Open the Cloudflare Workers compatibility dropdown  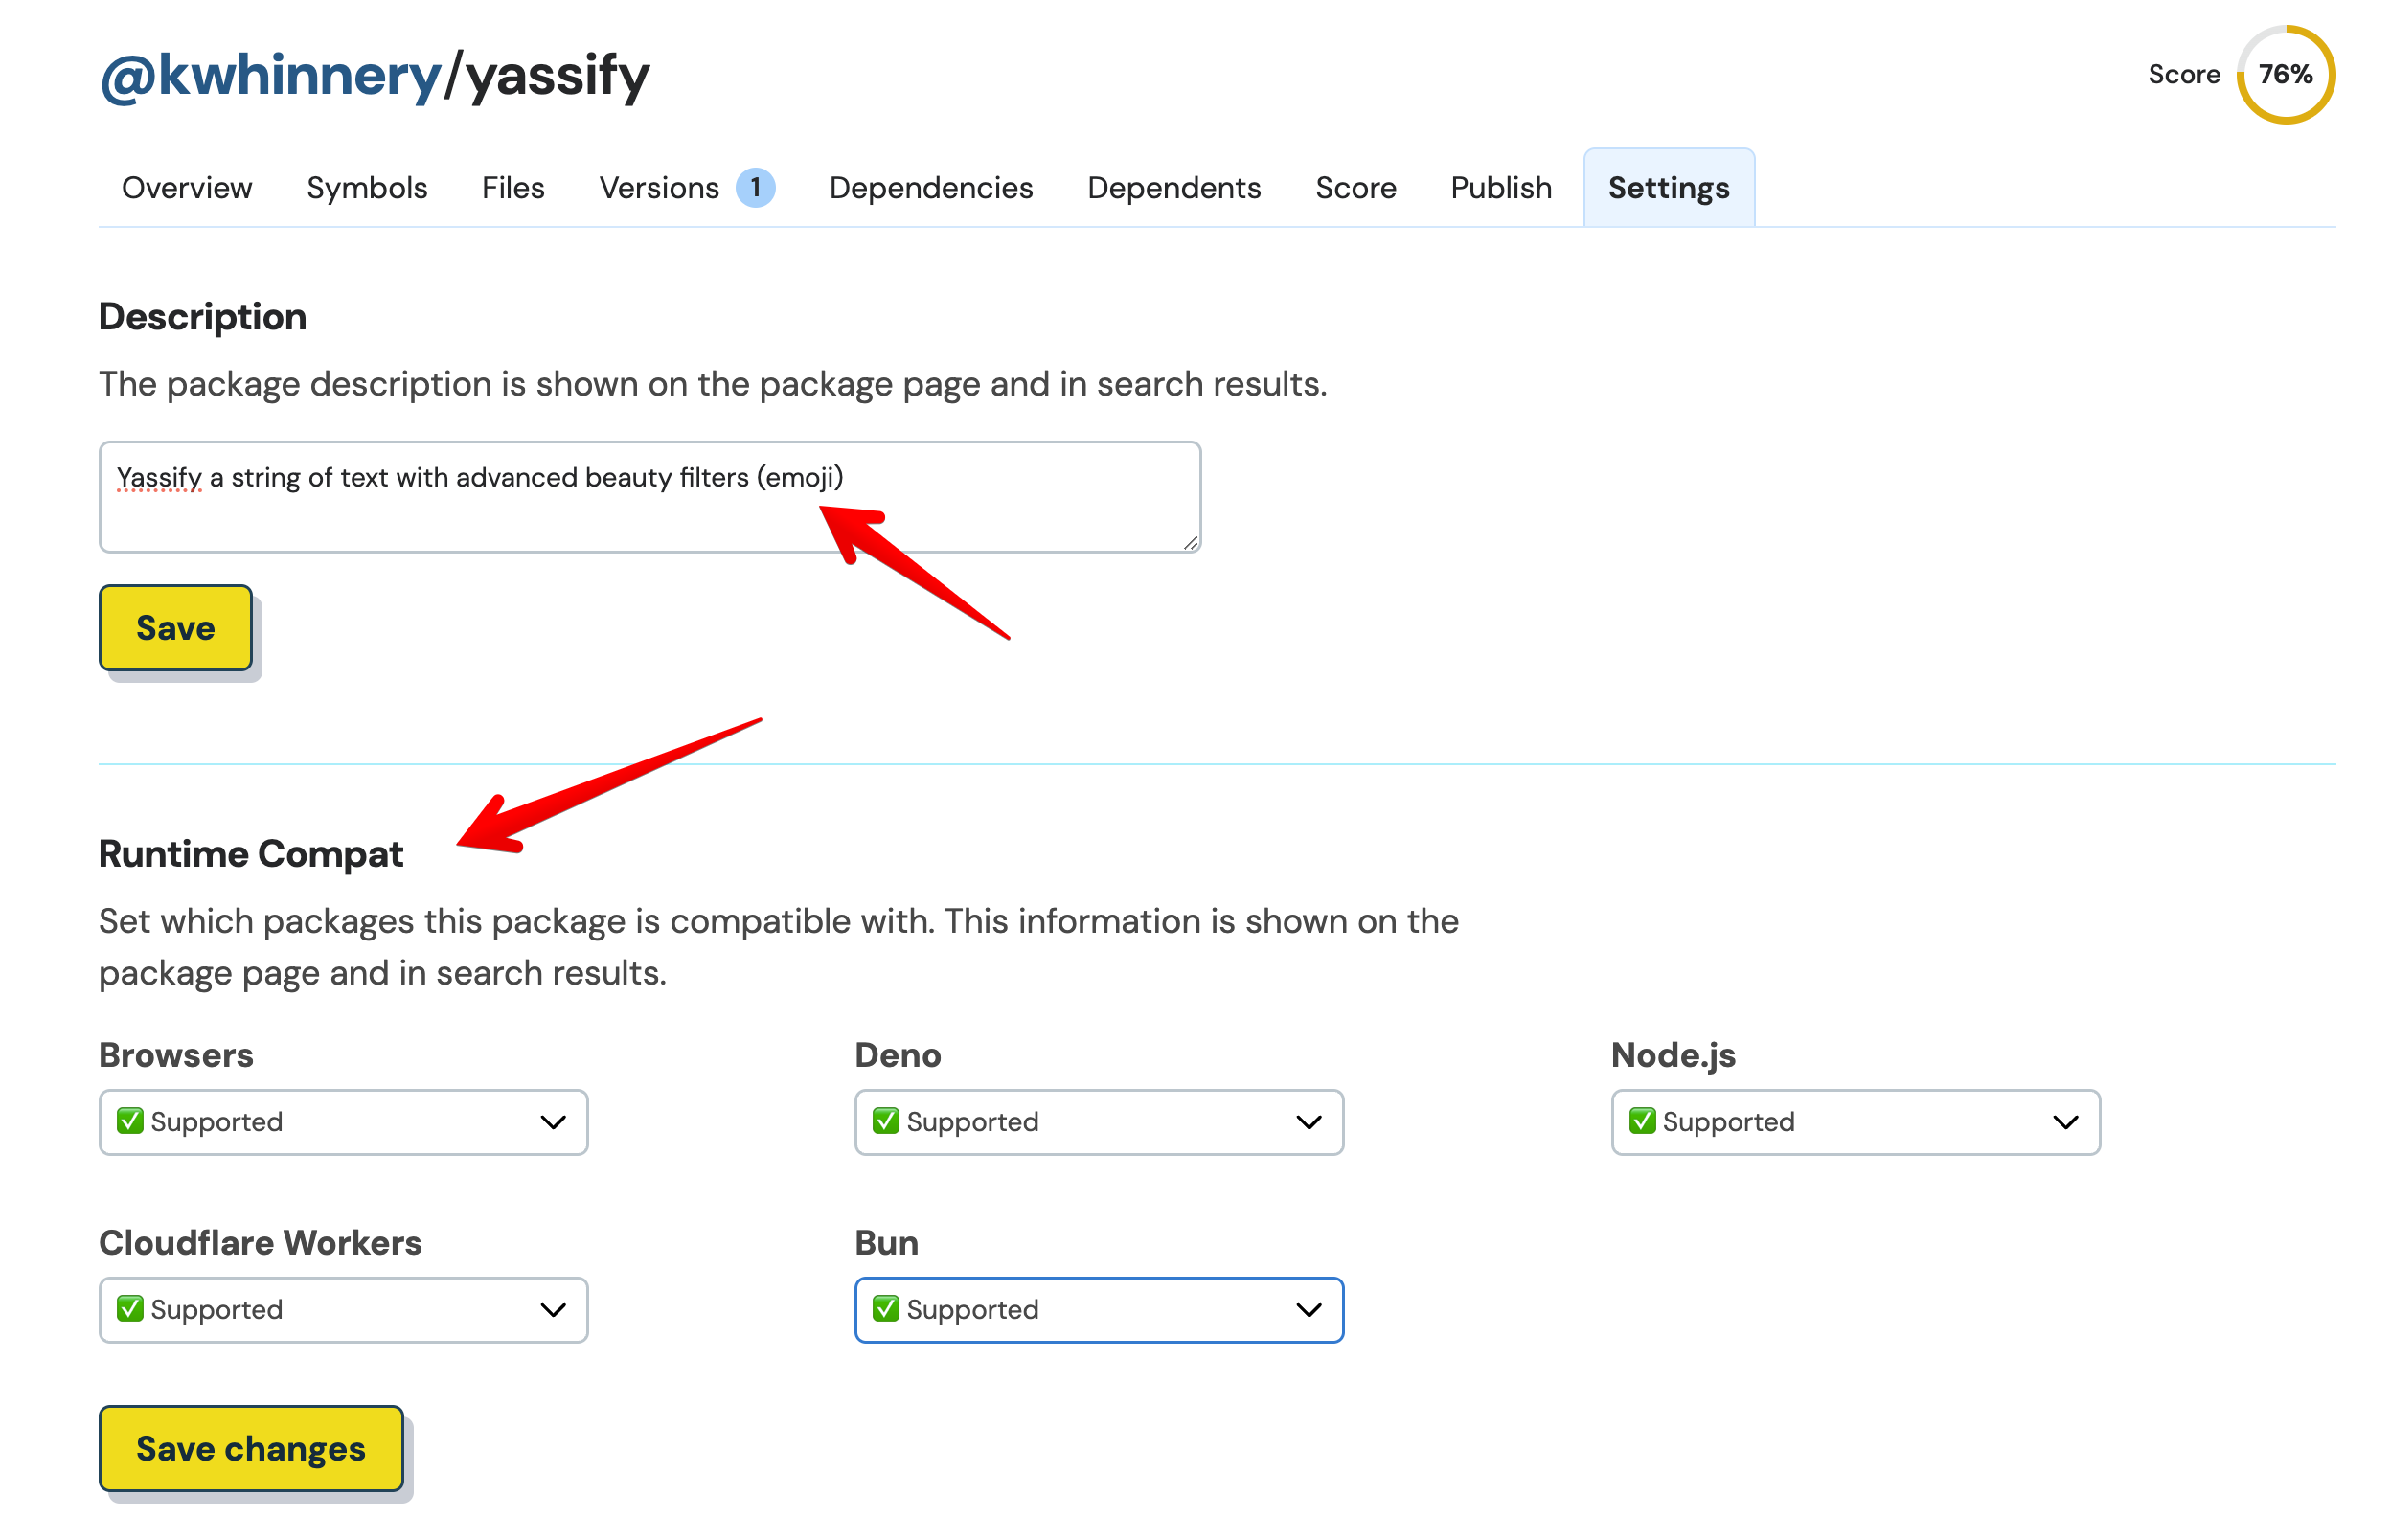pyautogui.click(x=342, y=1310)
